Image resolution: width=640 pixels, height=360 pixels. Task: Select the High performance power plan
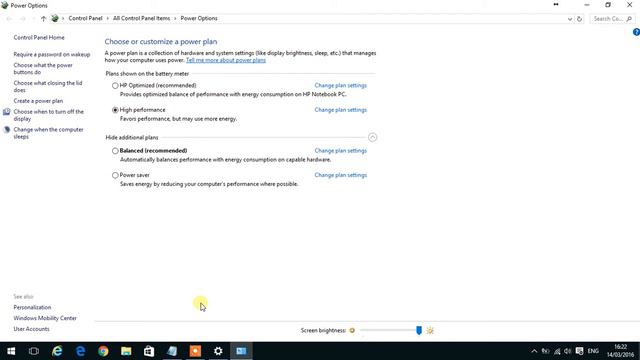(x=115, y=110)
